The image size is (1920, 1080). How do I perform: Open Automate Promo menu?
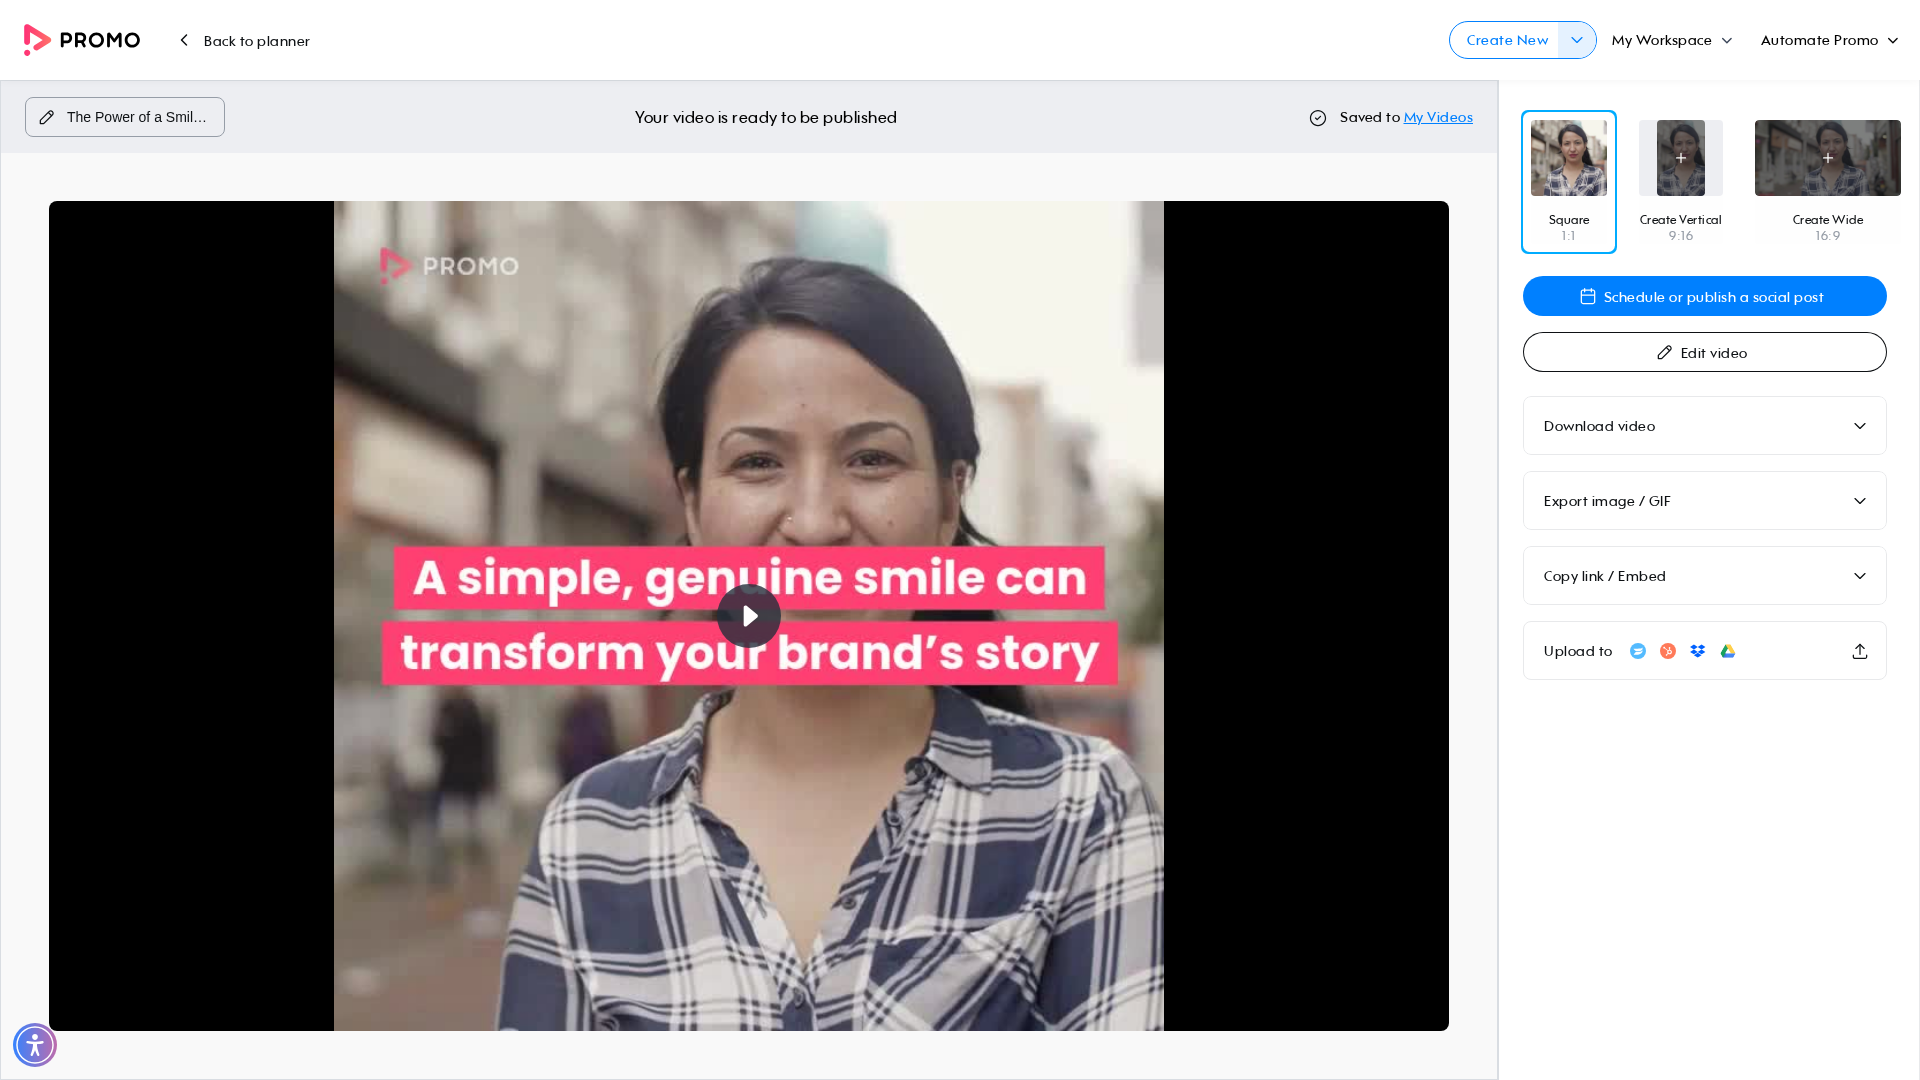click(x=1829, y=40)
